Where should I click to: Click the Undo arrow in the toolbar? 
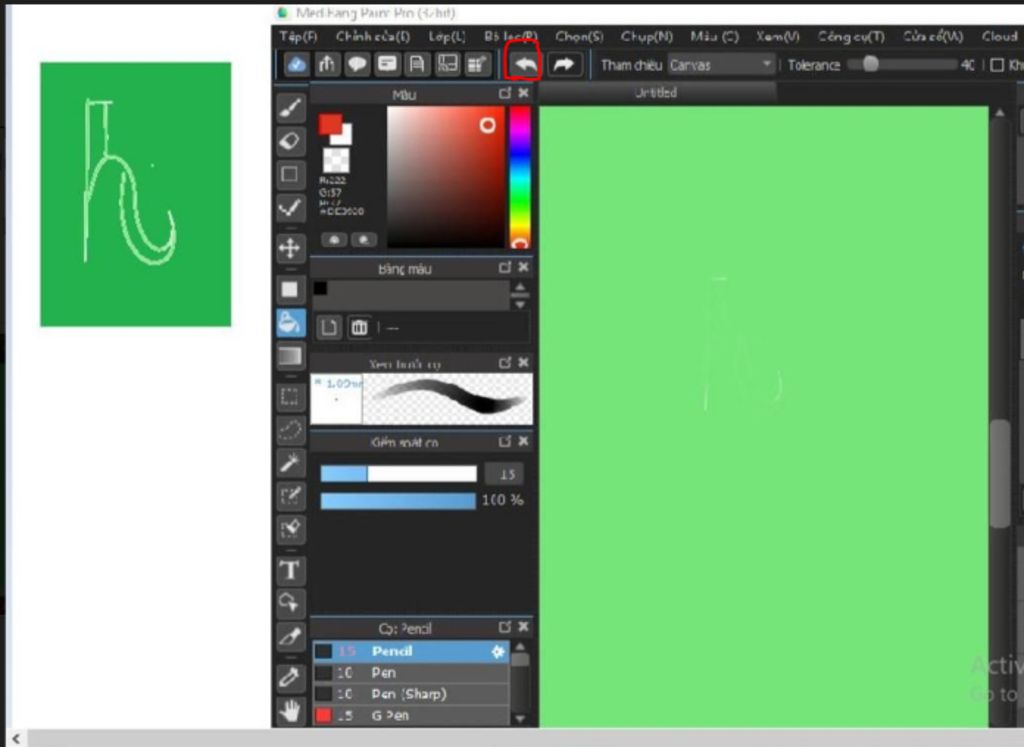pos(525,64)
